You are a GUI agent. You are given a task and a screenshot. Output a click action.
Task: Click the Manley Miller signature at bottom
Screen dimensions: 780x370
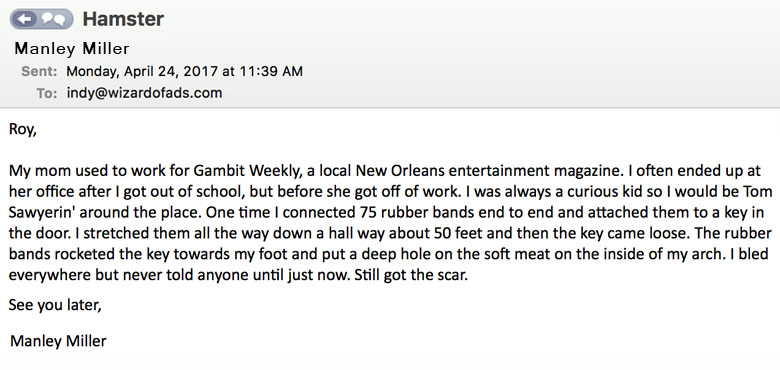click(x=58, y=341)
